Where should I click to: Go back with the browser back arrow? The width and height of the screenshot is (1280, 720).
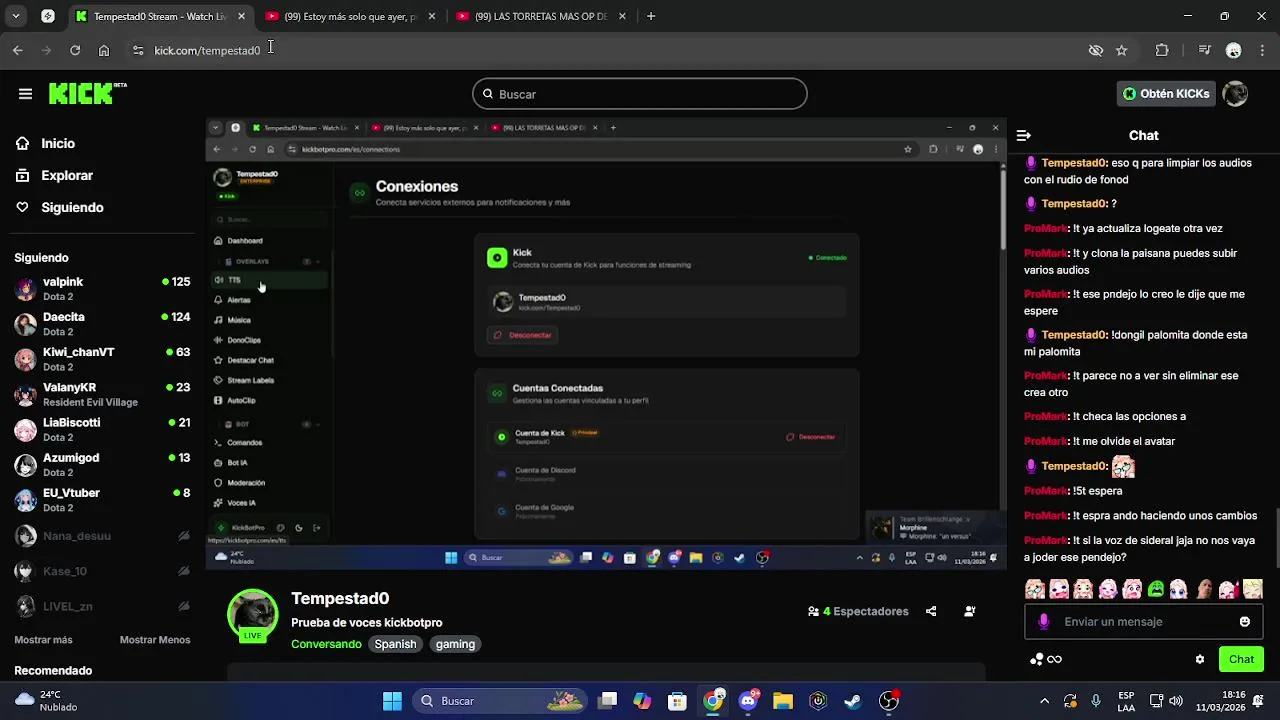[18, 50]
